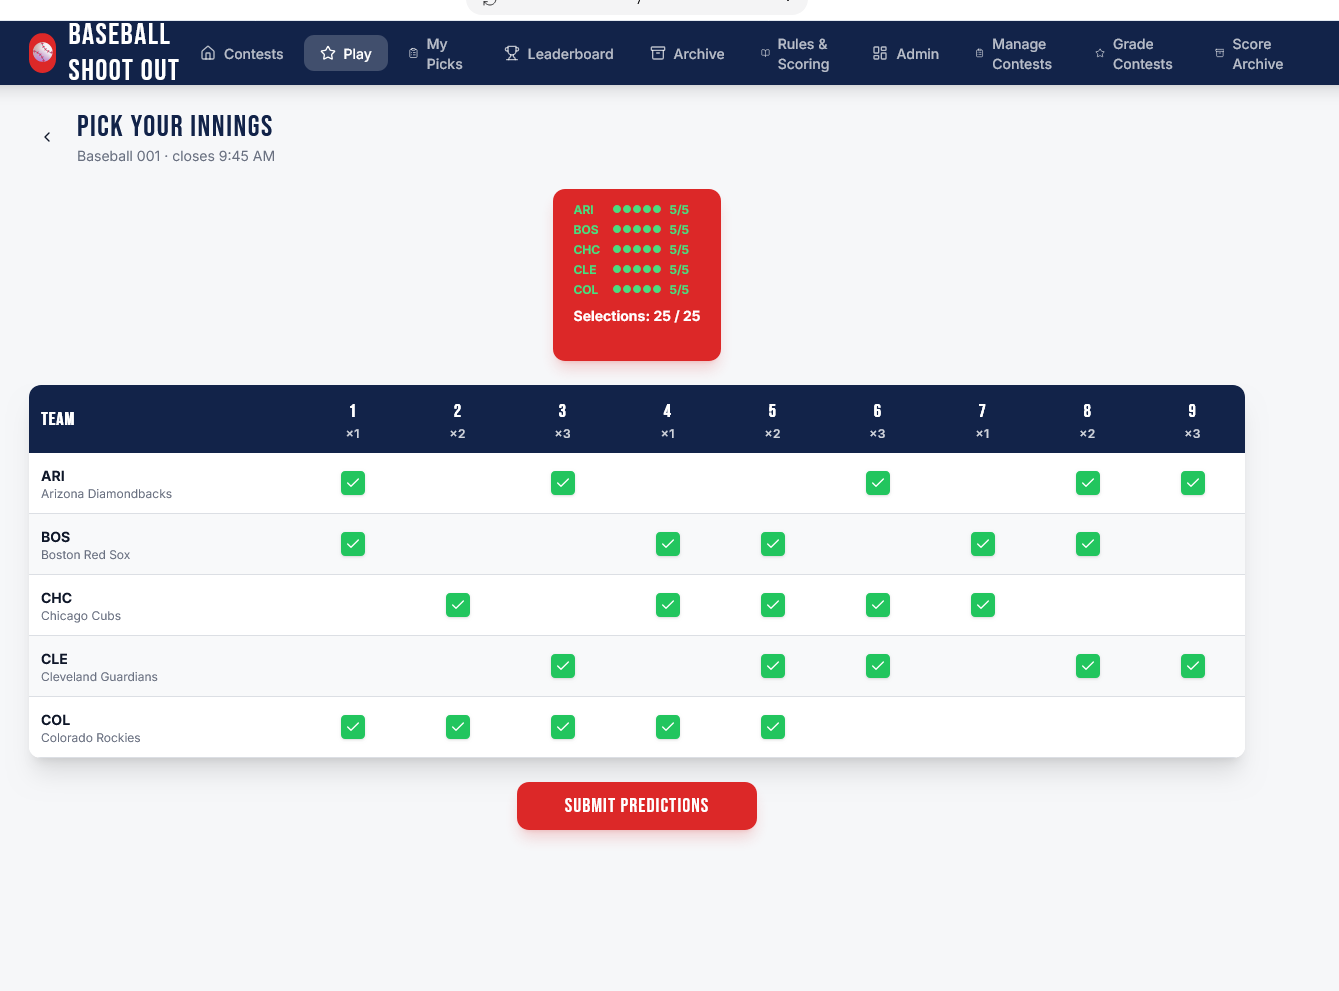Image resolution: width=1339 pixels, height=991 pixels.
Task: Open Score Archive page
Action: click(x=1257, y=54)
